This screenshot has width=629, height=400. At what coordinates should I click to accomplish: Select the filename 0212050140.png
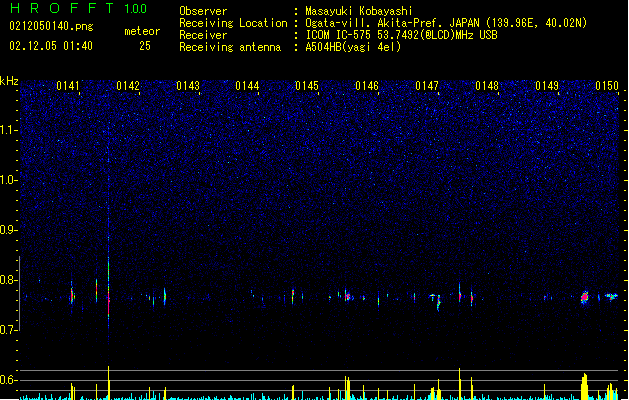point(51,26)
